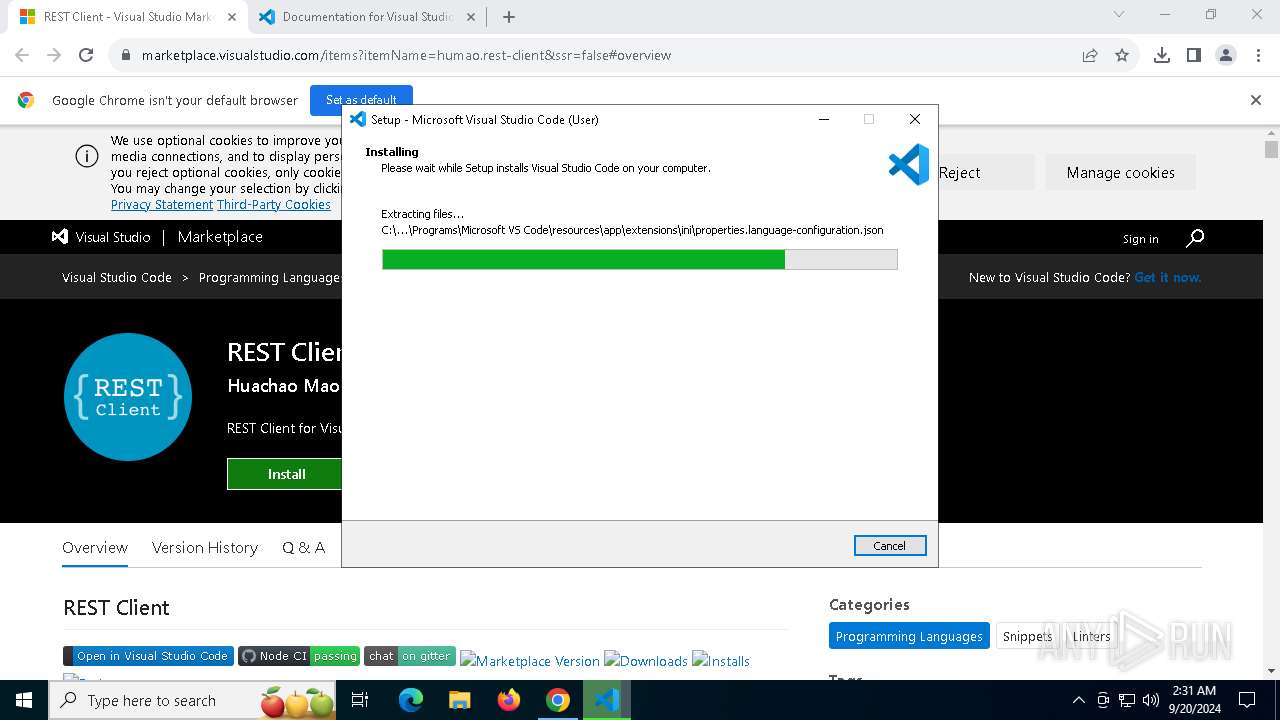Switch to VS Code setup in taskbar

click(607, 700)
